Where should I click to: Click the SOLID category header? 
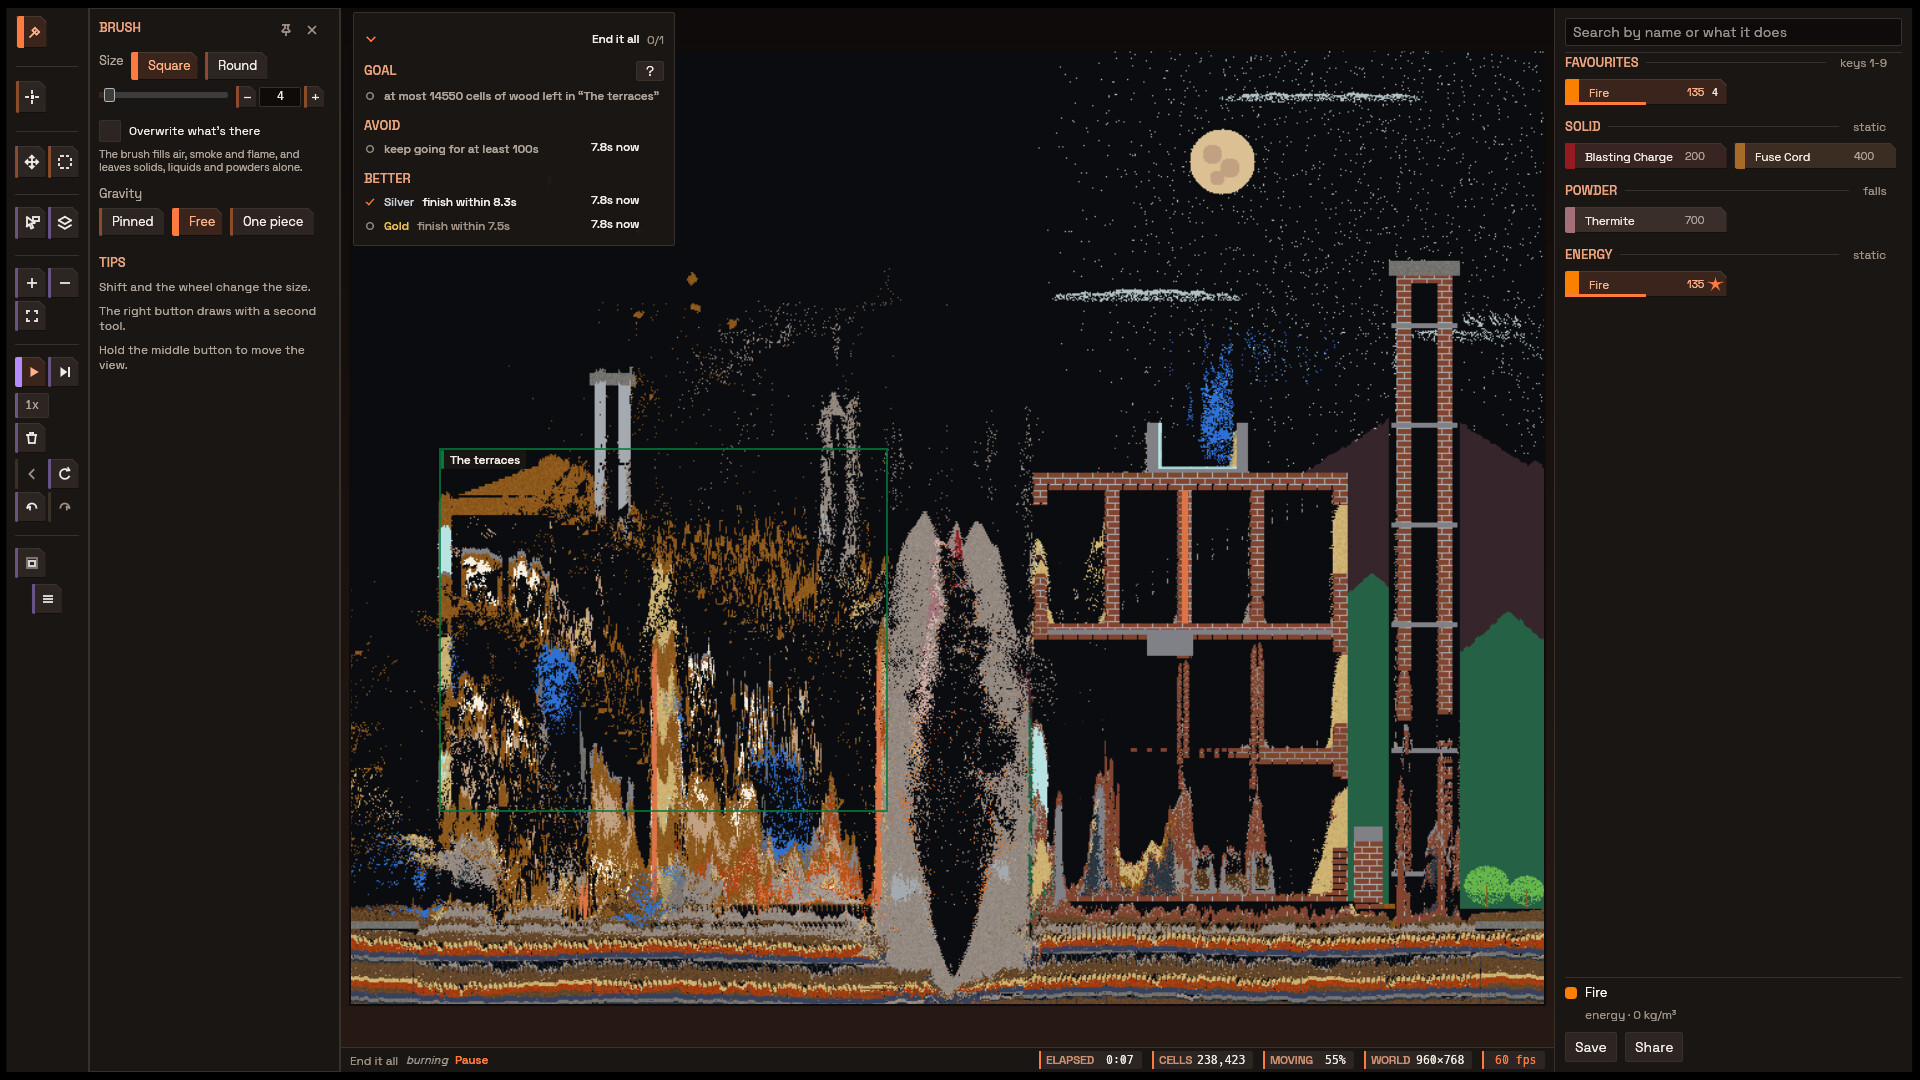pyautogui.click(x=1582, y=126)
